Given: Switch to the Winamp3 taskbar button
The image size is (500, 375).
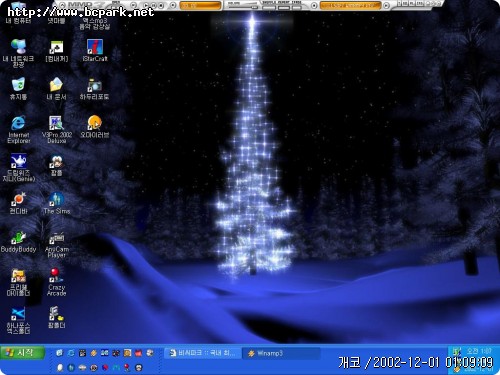Looking at the screenshot, I should point(281,353).
